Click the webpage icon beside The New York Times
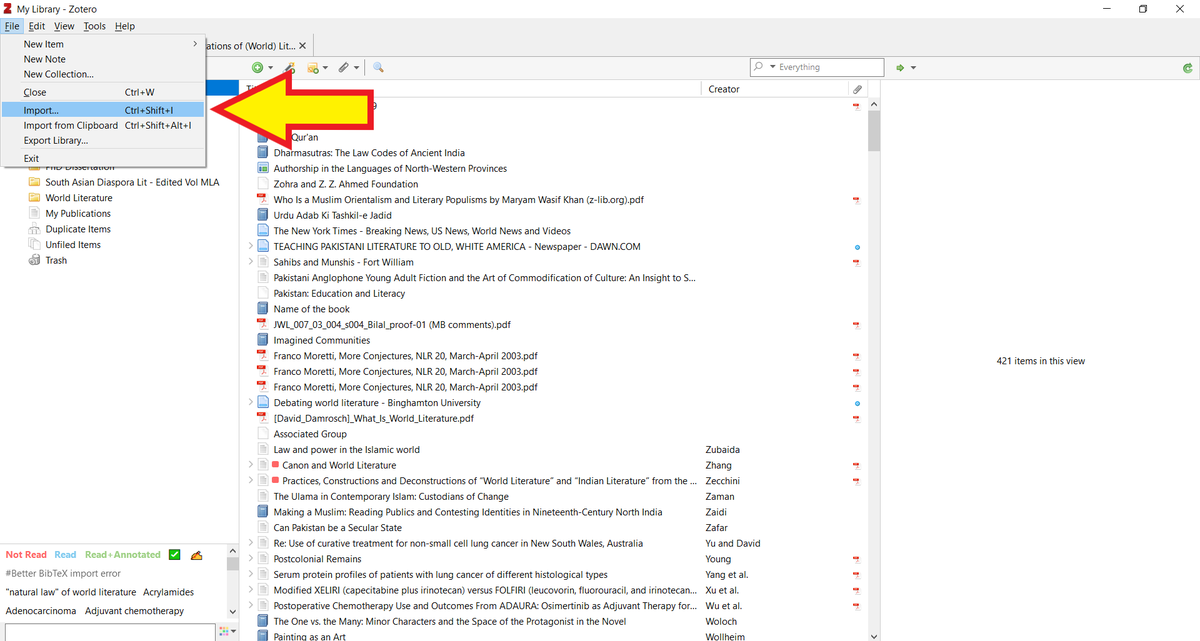This screenshot has height=641, width=1200. coord(264,230)
